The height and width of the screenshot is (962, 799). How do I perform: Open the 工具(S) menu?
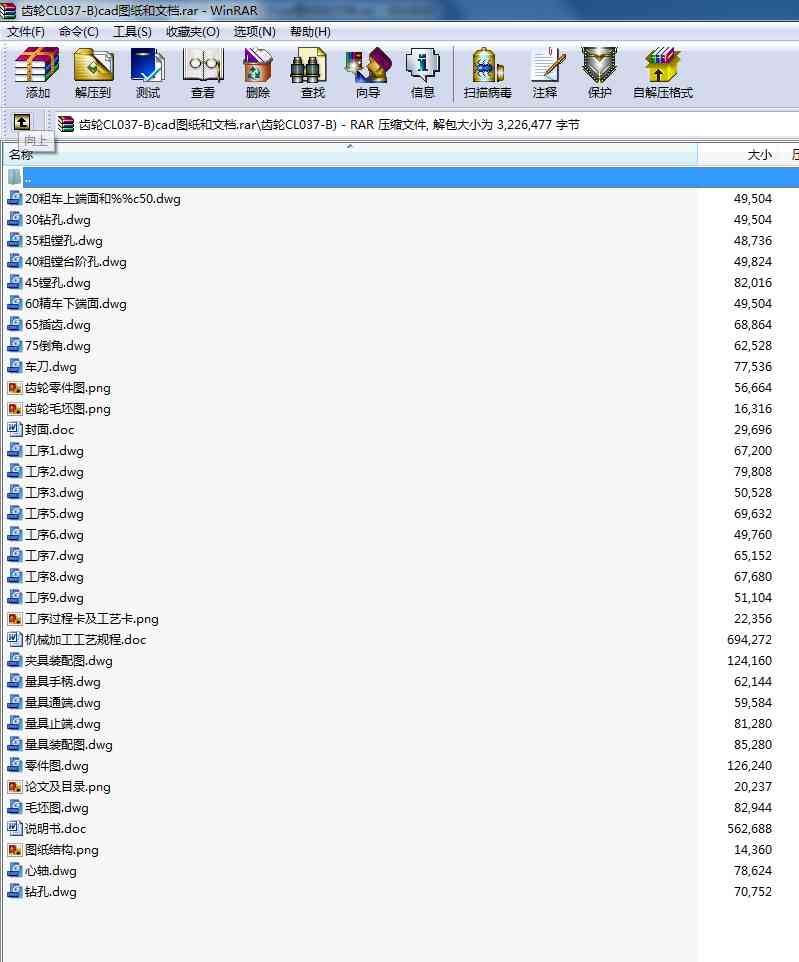132,32
